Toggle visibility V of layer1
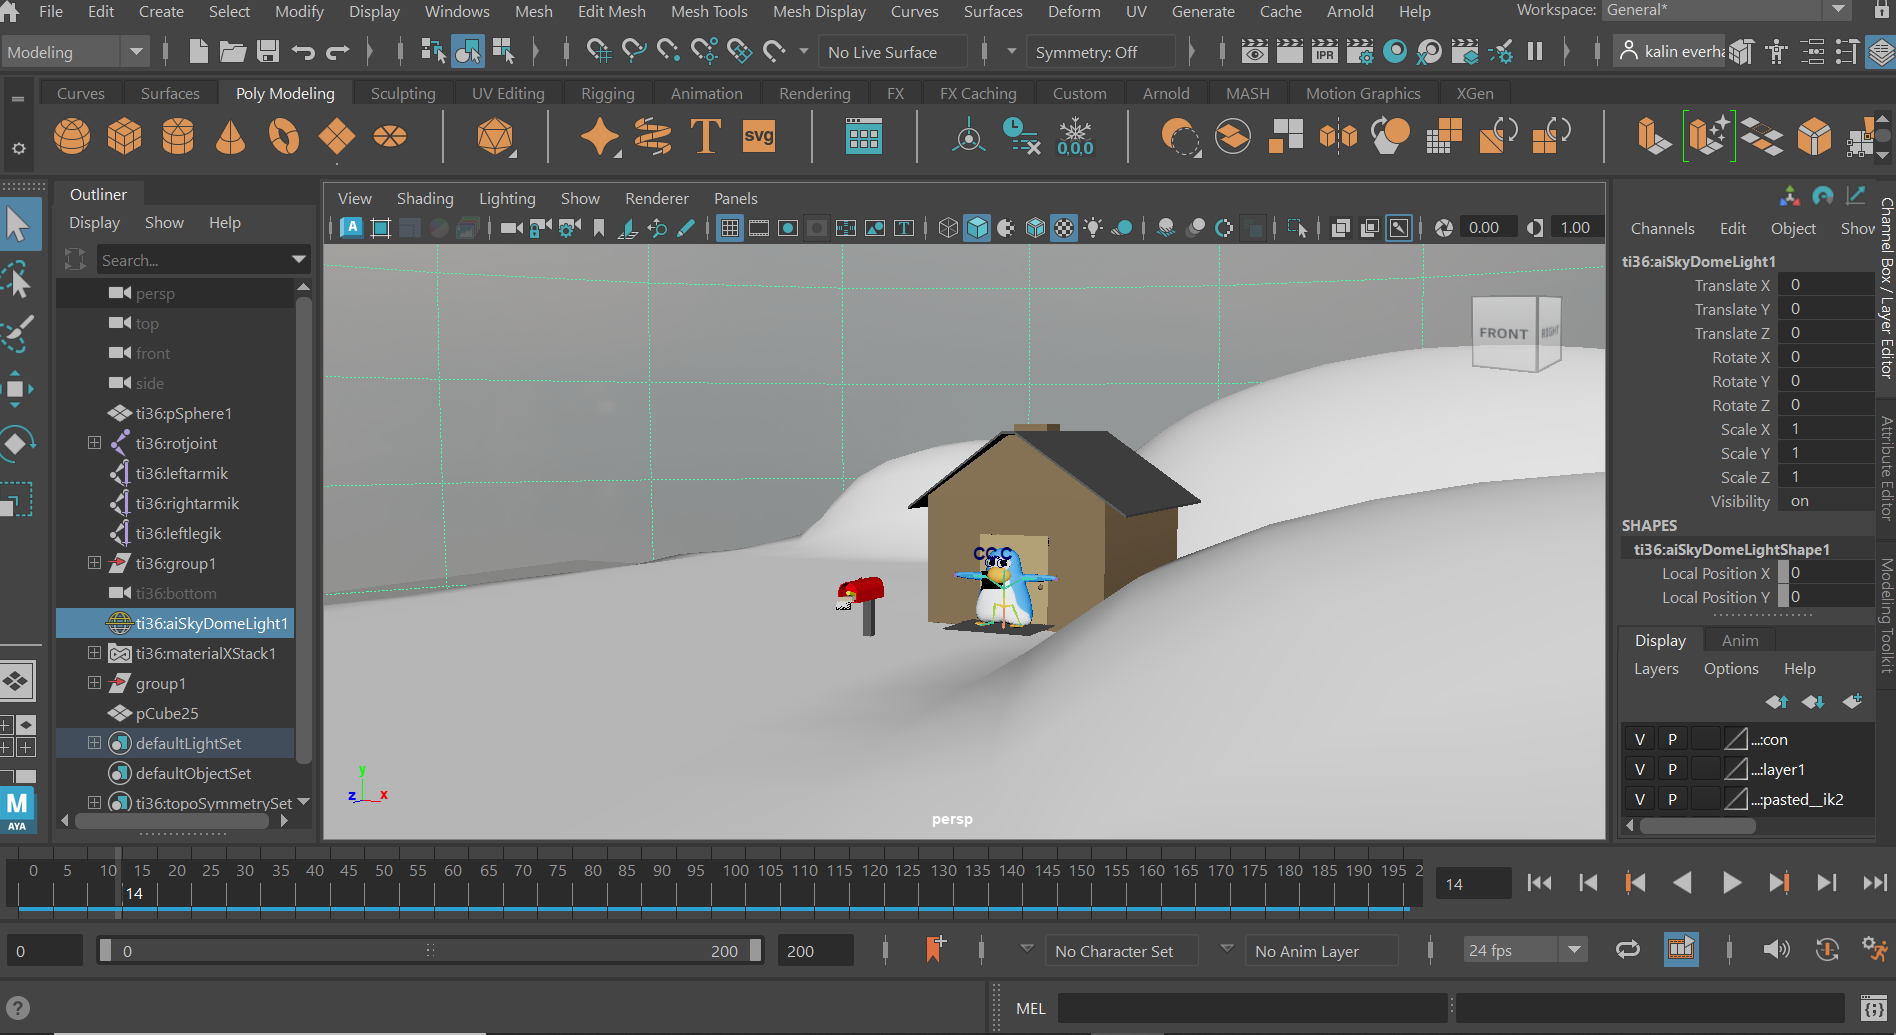1896x1035 pixels. [x=1639, y=769]
